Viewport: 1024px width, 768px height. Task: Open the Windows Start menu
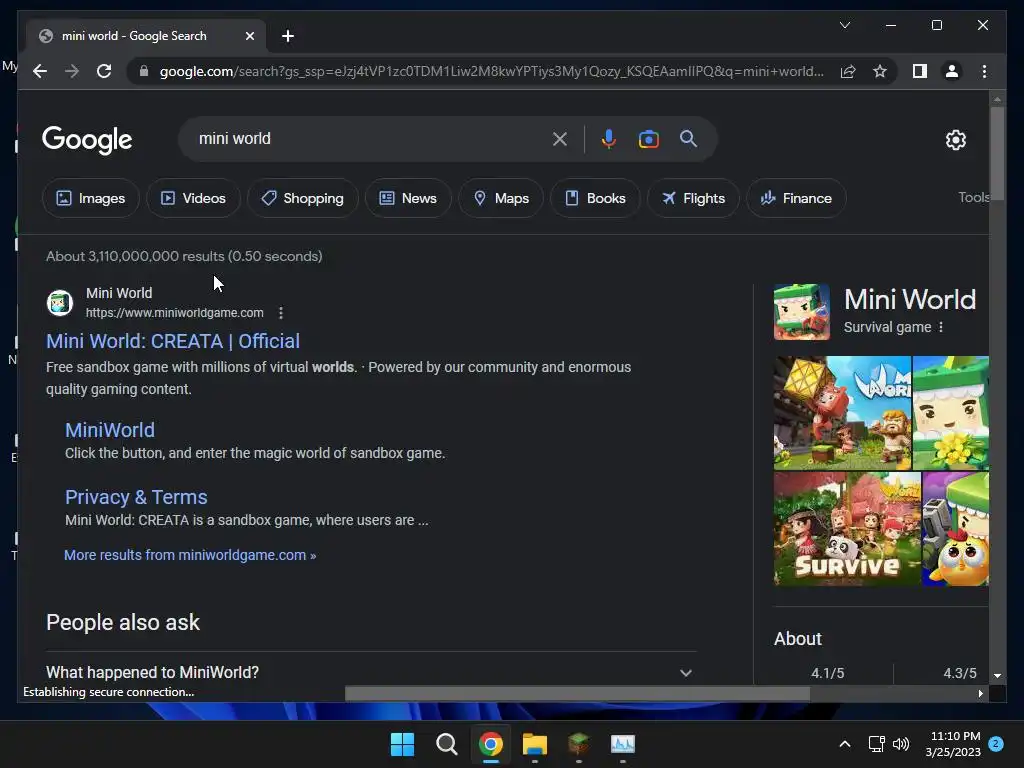[x=402, y=744]
